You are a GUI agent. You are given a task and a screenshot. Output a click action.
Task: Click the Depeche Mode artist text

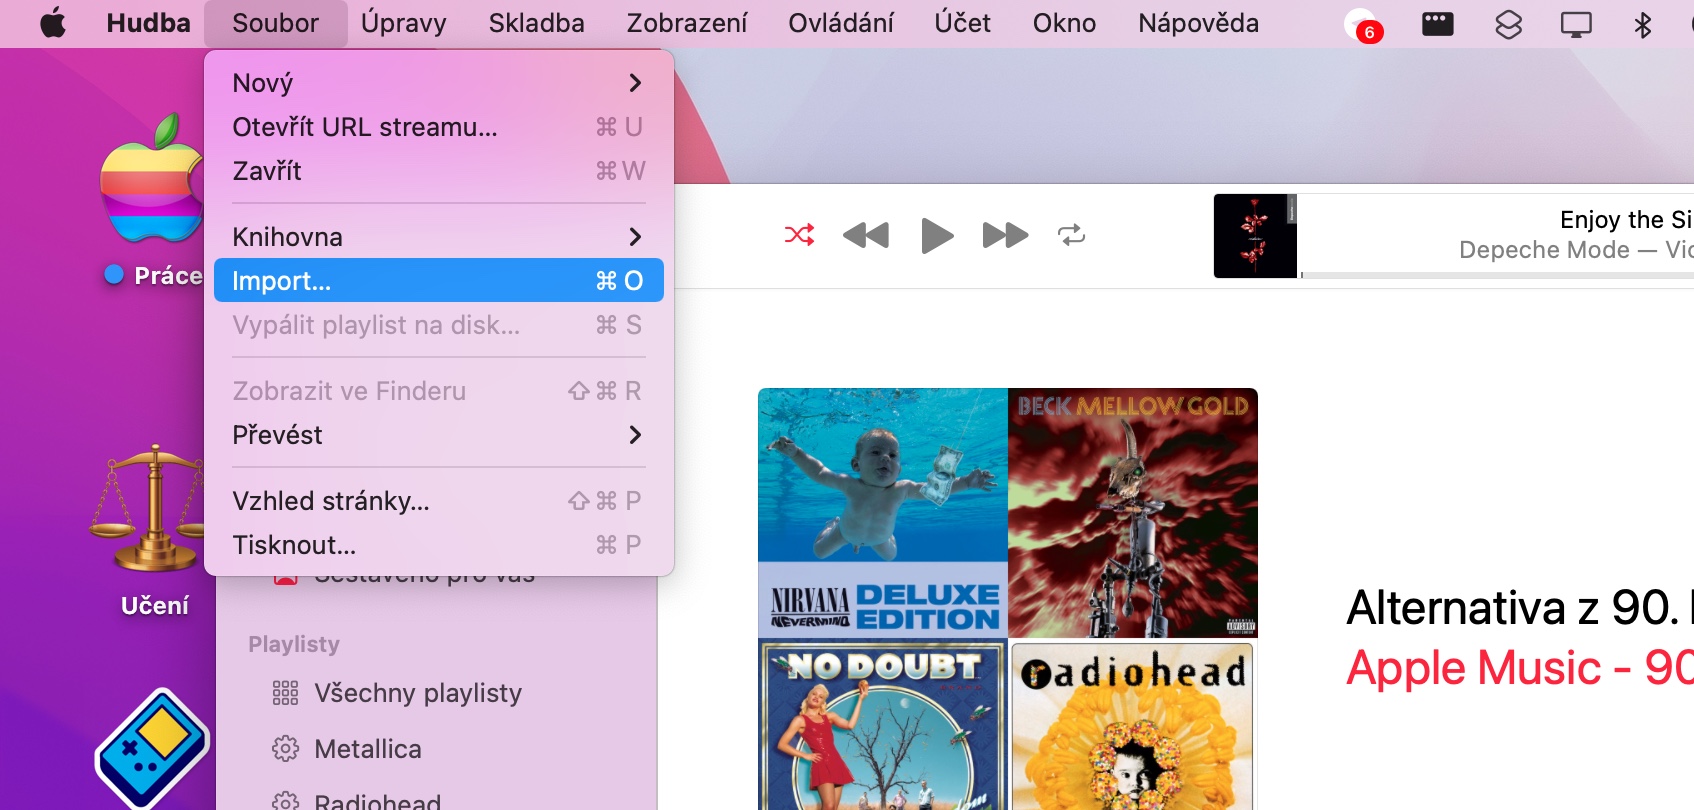point(1544,250)
